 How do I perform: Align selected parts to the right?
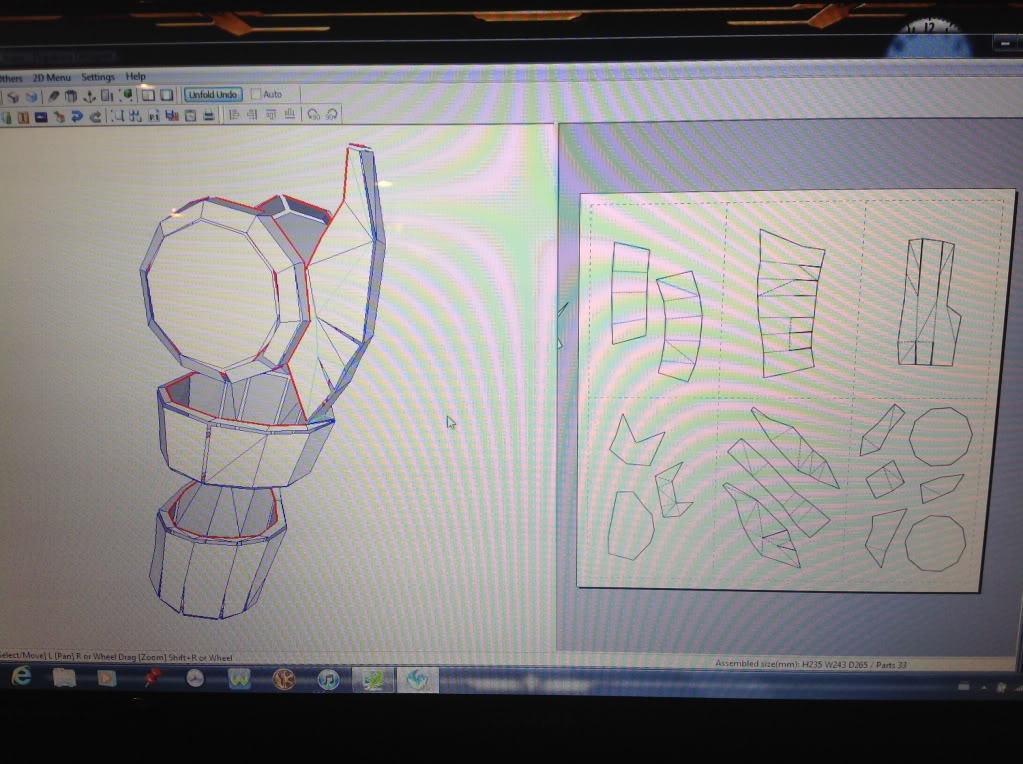[252, 115]
